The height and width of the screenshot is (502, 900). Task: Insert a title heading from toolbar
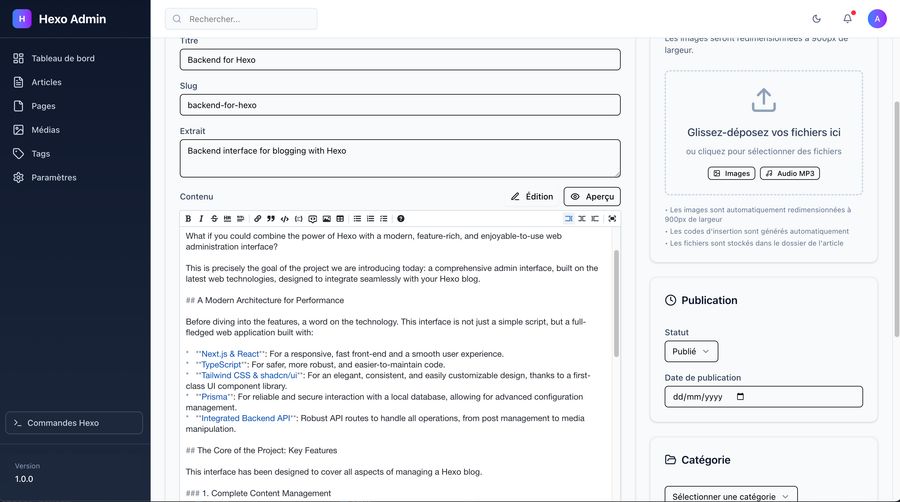click(240, 219)
